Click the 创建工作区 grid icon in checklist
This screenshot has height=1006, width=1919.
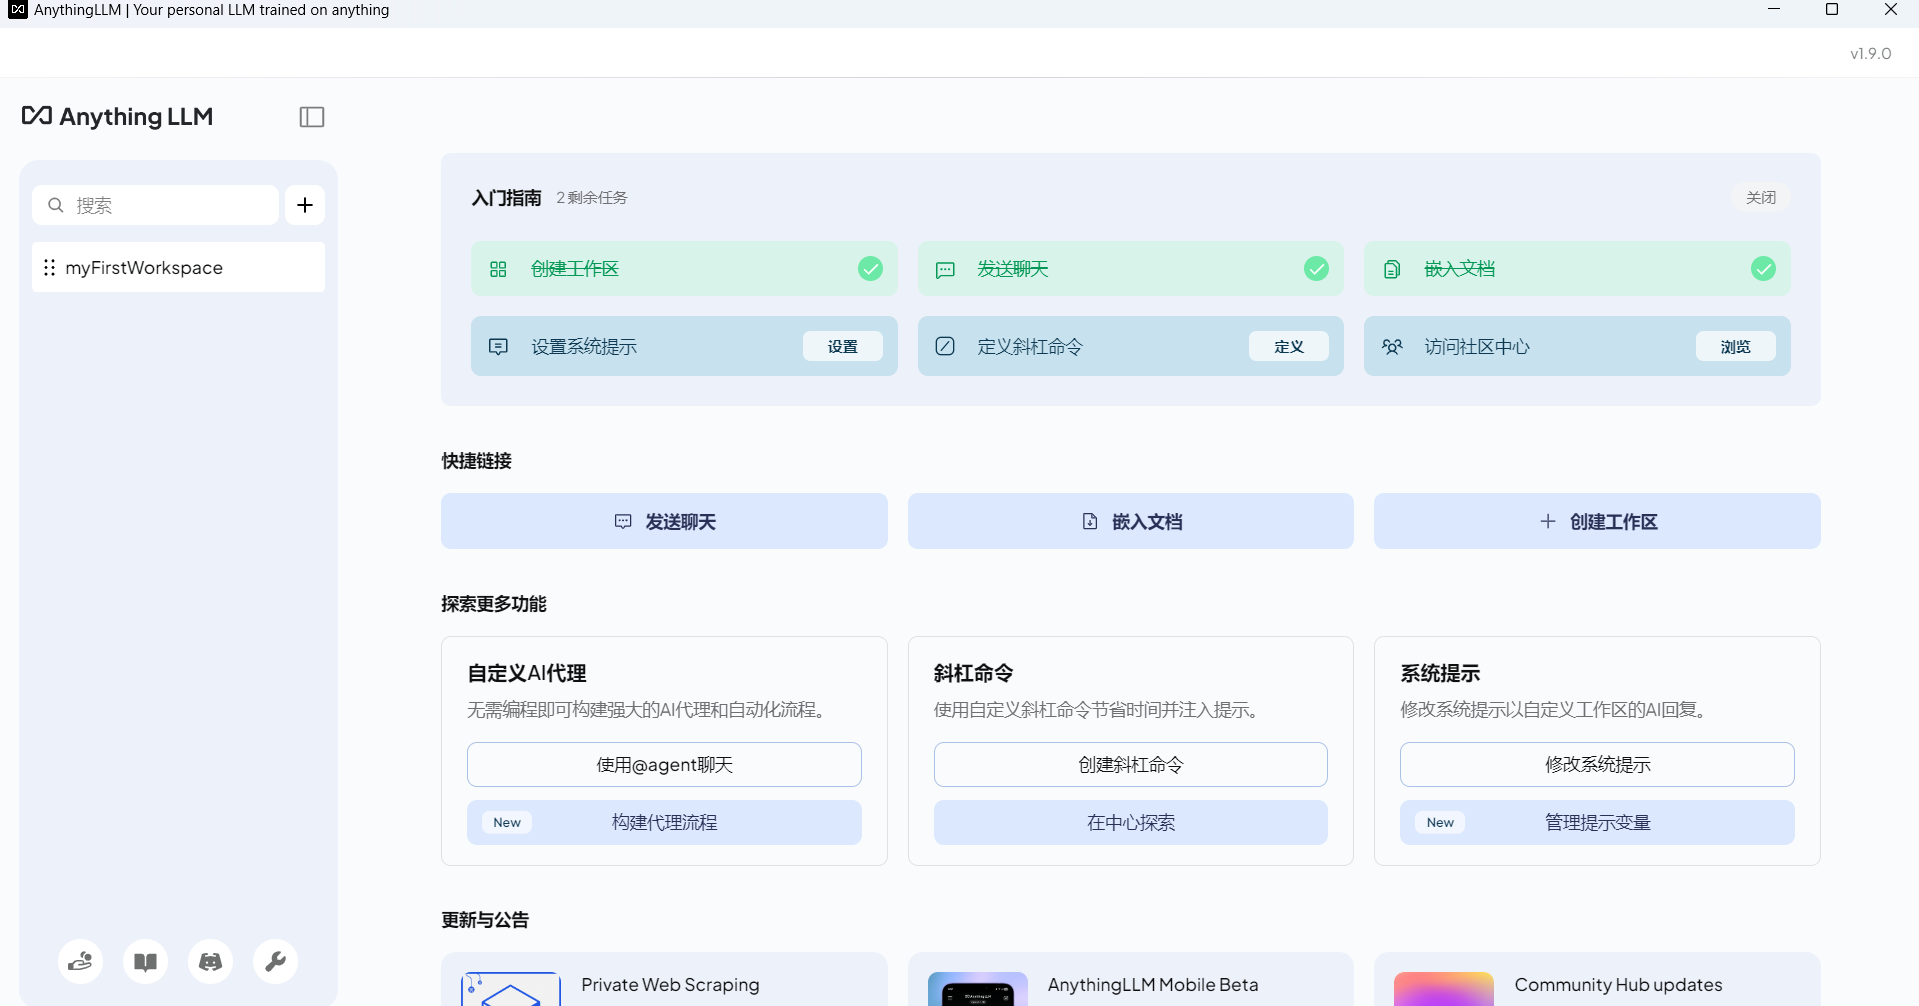click(498, 269)
